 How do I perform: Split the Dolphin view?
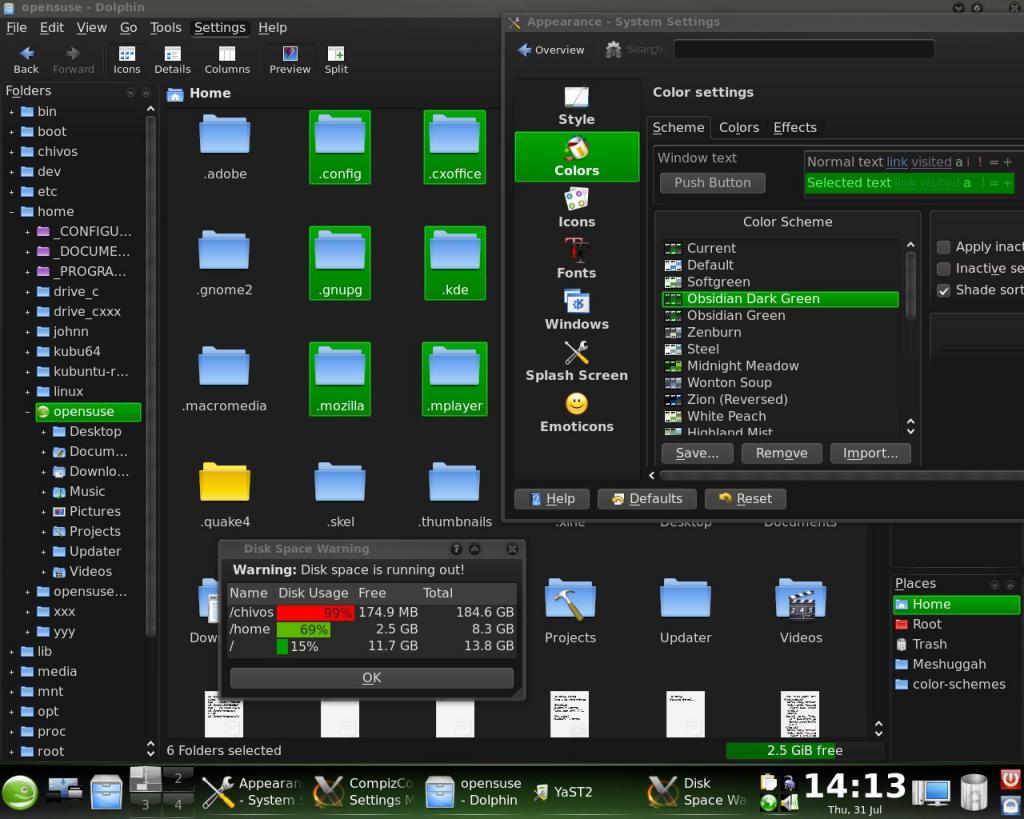(x=336, y=59)
